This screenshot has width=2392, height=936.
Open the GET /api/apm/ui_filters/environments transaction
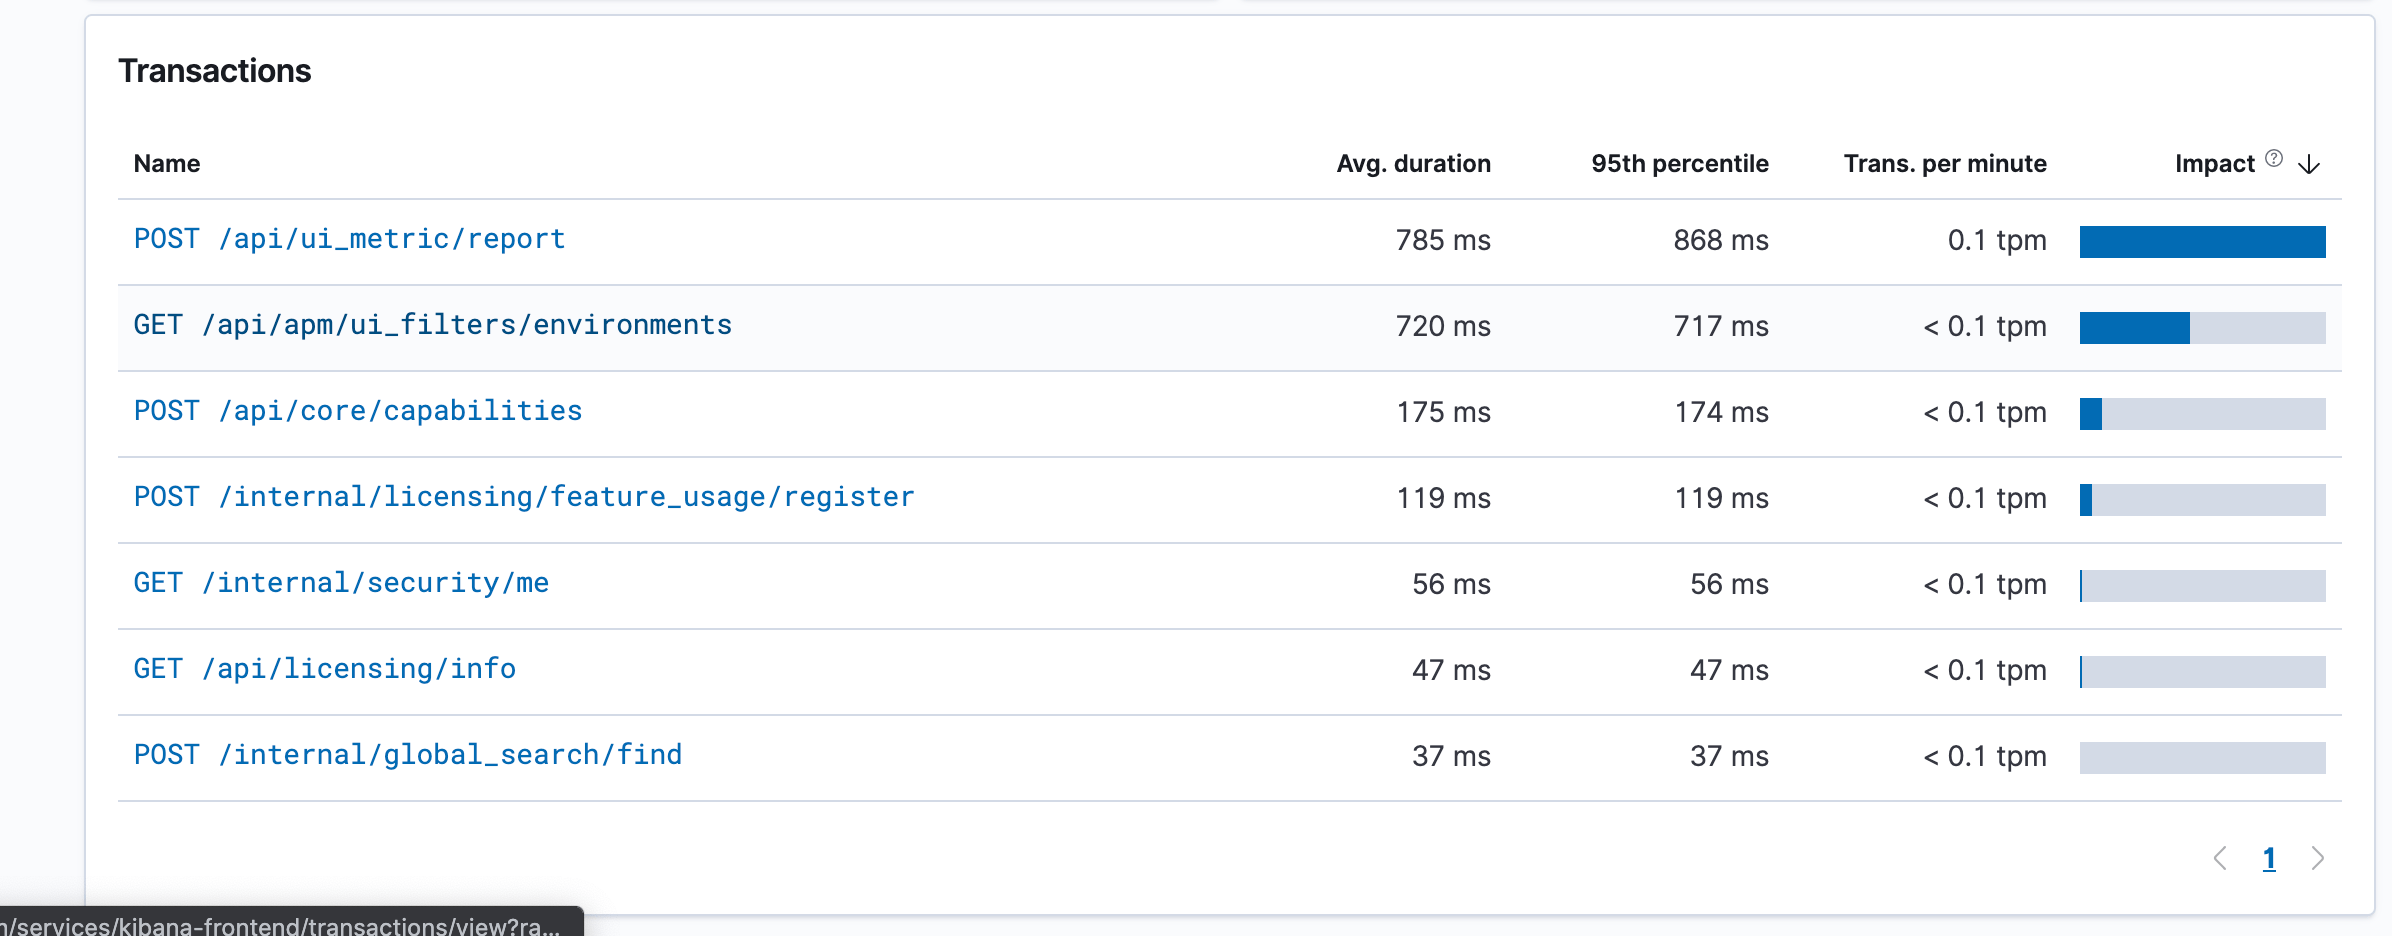pos(432,325)
